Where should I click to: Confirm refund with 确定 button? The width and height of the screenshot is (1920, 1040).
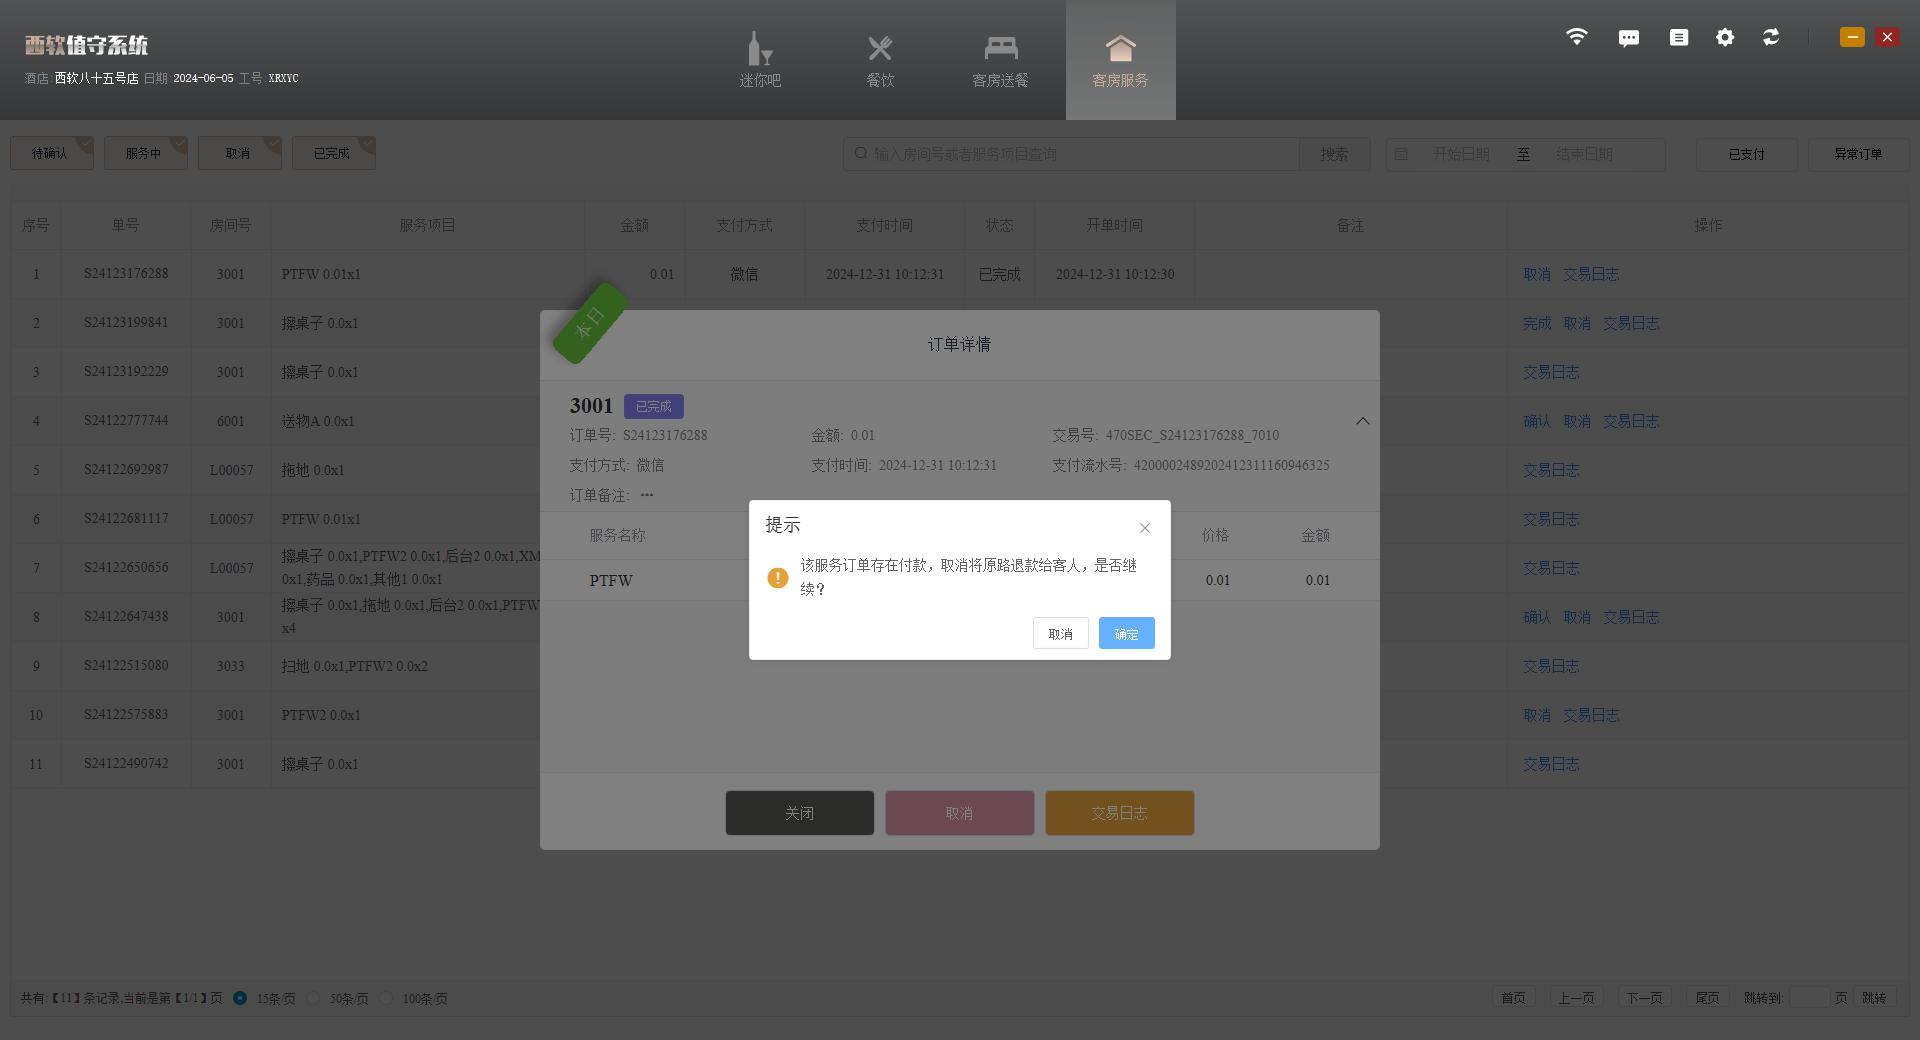(1126, 633)
